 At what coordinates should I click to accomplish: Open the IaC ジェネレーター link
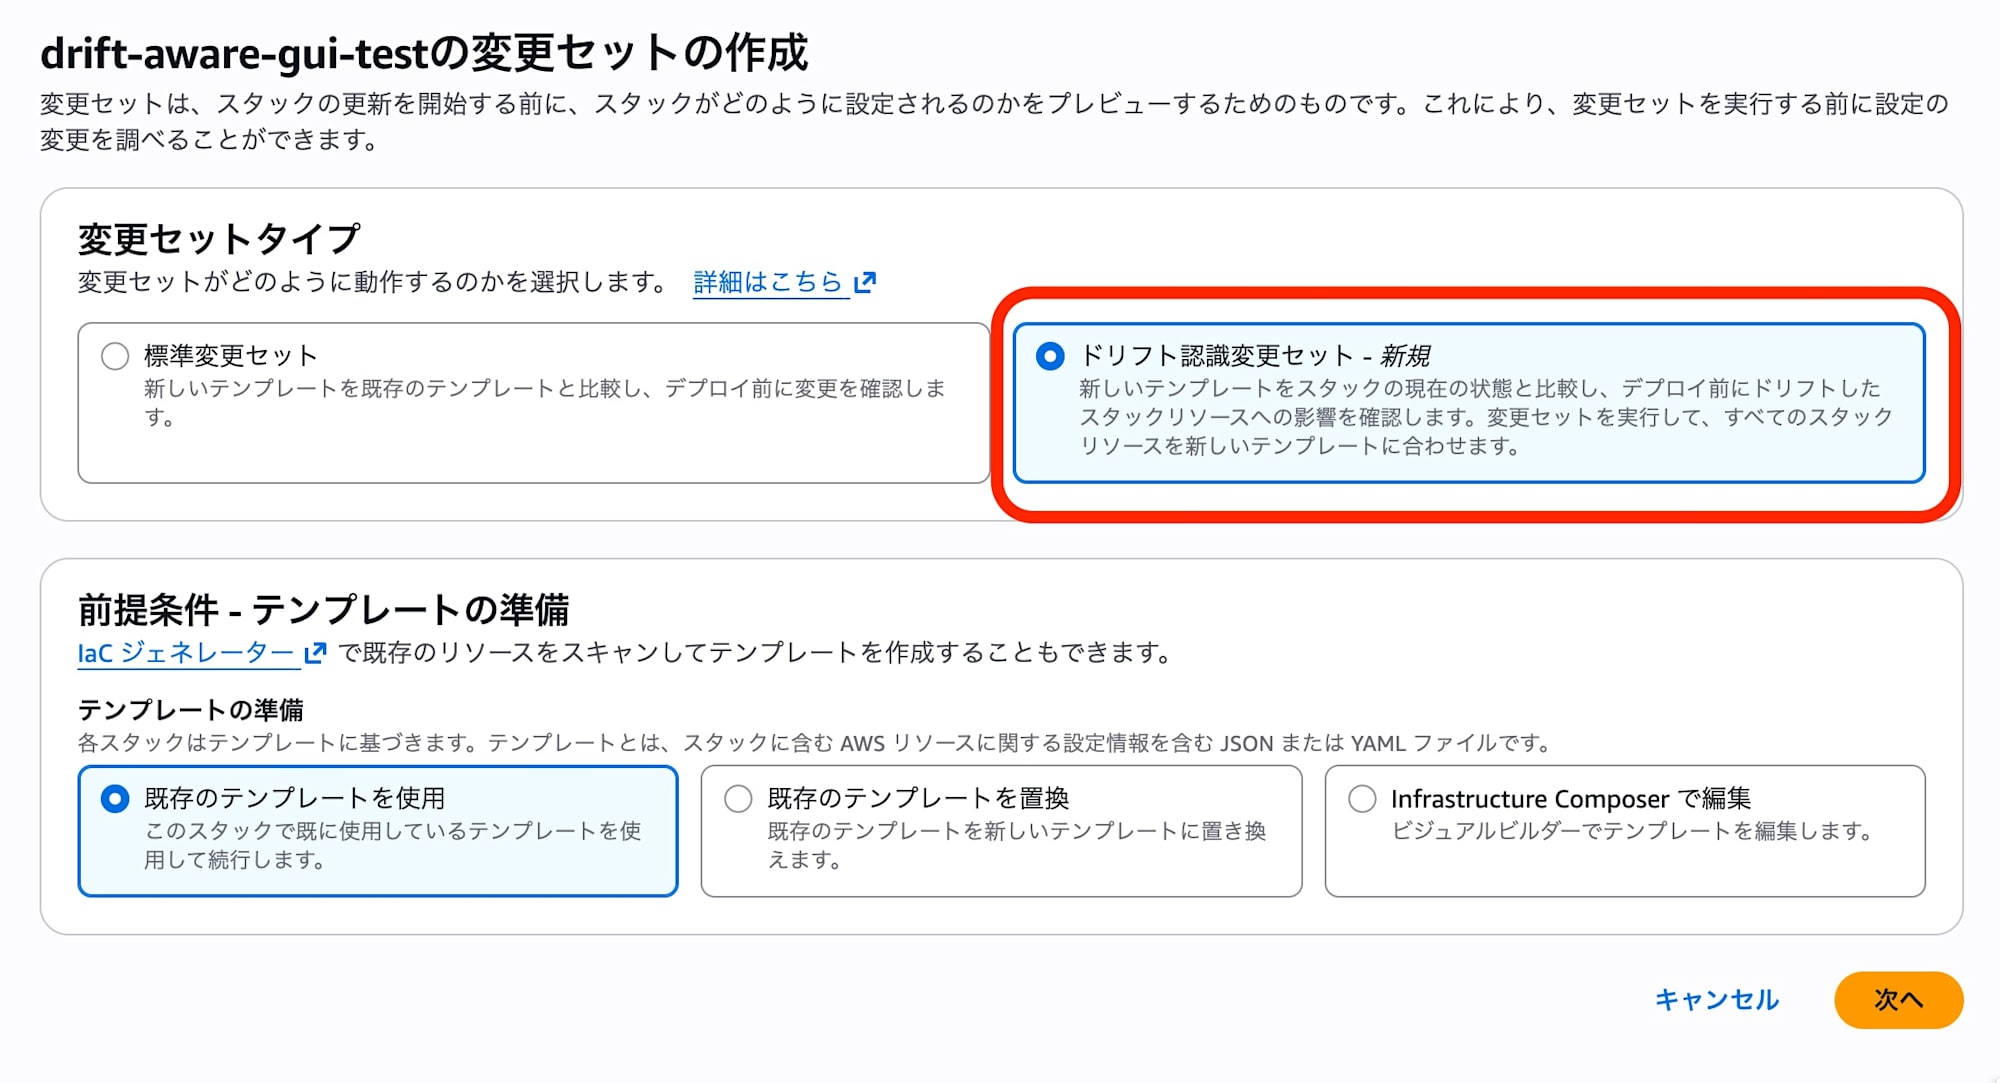(x=186, y=653)
